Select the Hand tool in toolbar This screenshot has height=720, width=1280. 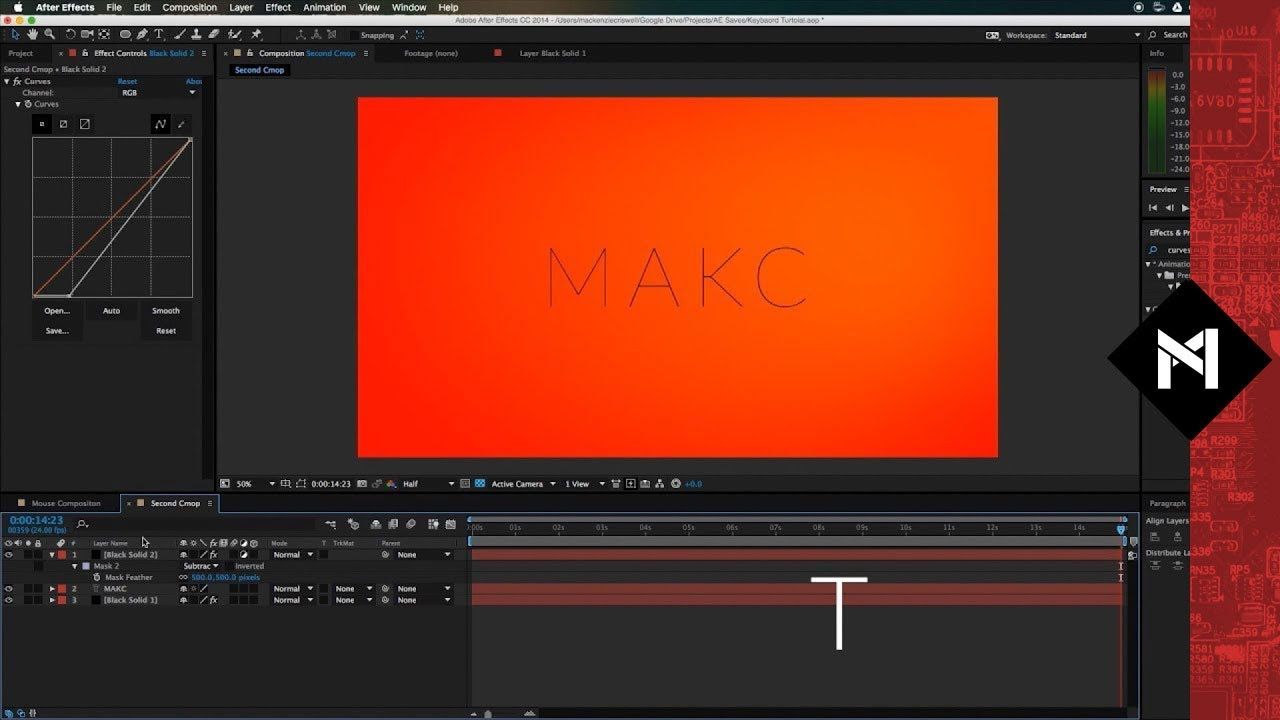click(x=33, y=34)
